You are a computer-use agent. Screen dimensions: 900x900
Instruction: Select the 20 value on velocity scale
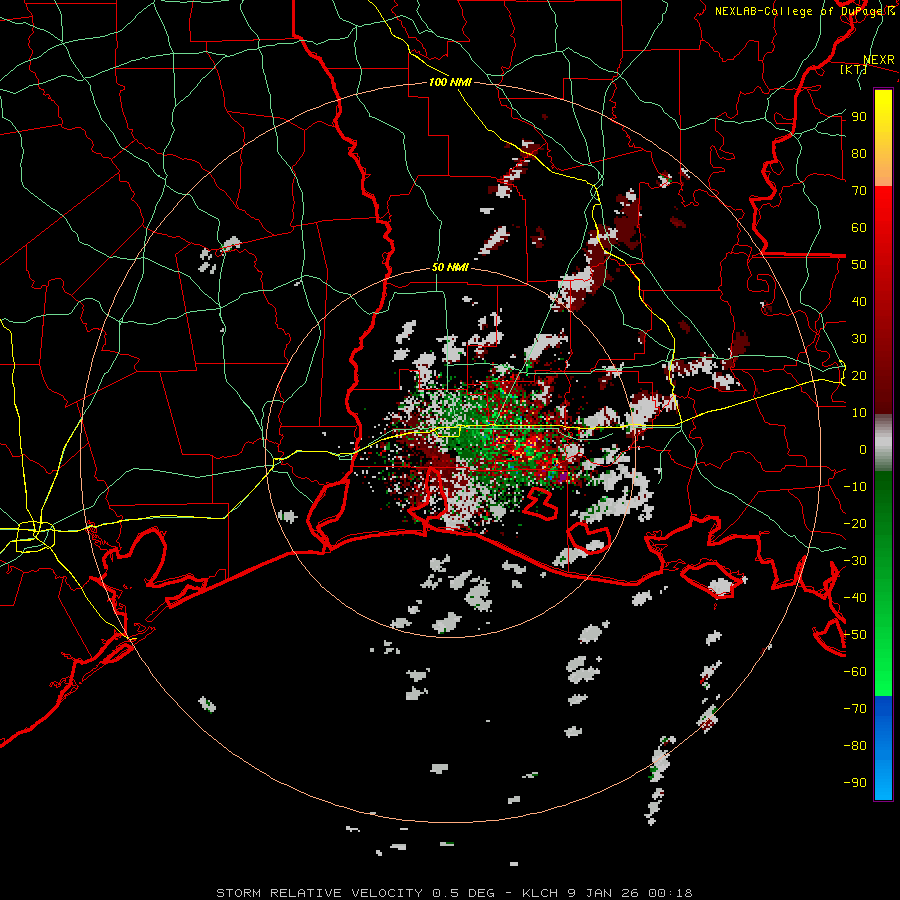pyautogui.click(x=859, y=376)
